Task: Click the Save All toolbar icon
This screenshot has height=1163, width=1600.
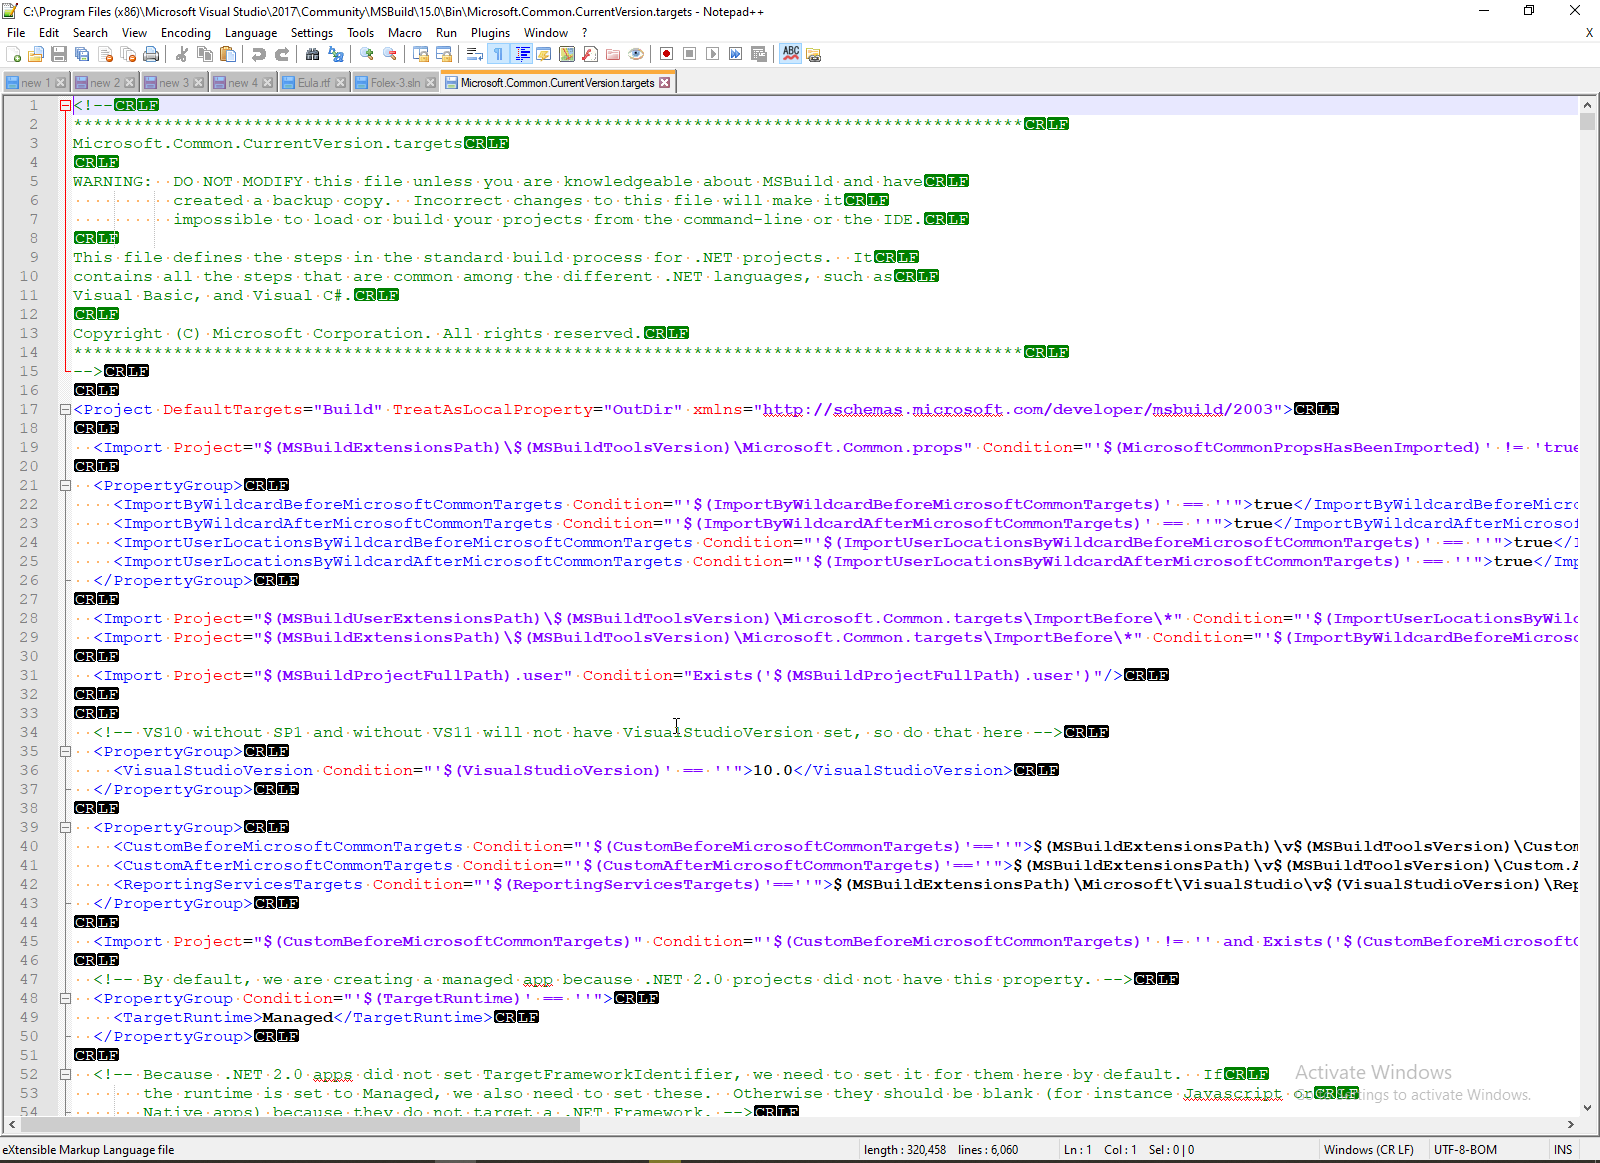Action: click(x=82, y=54)
